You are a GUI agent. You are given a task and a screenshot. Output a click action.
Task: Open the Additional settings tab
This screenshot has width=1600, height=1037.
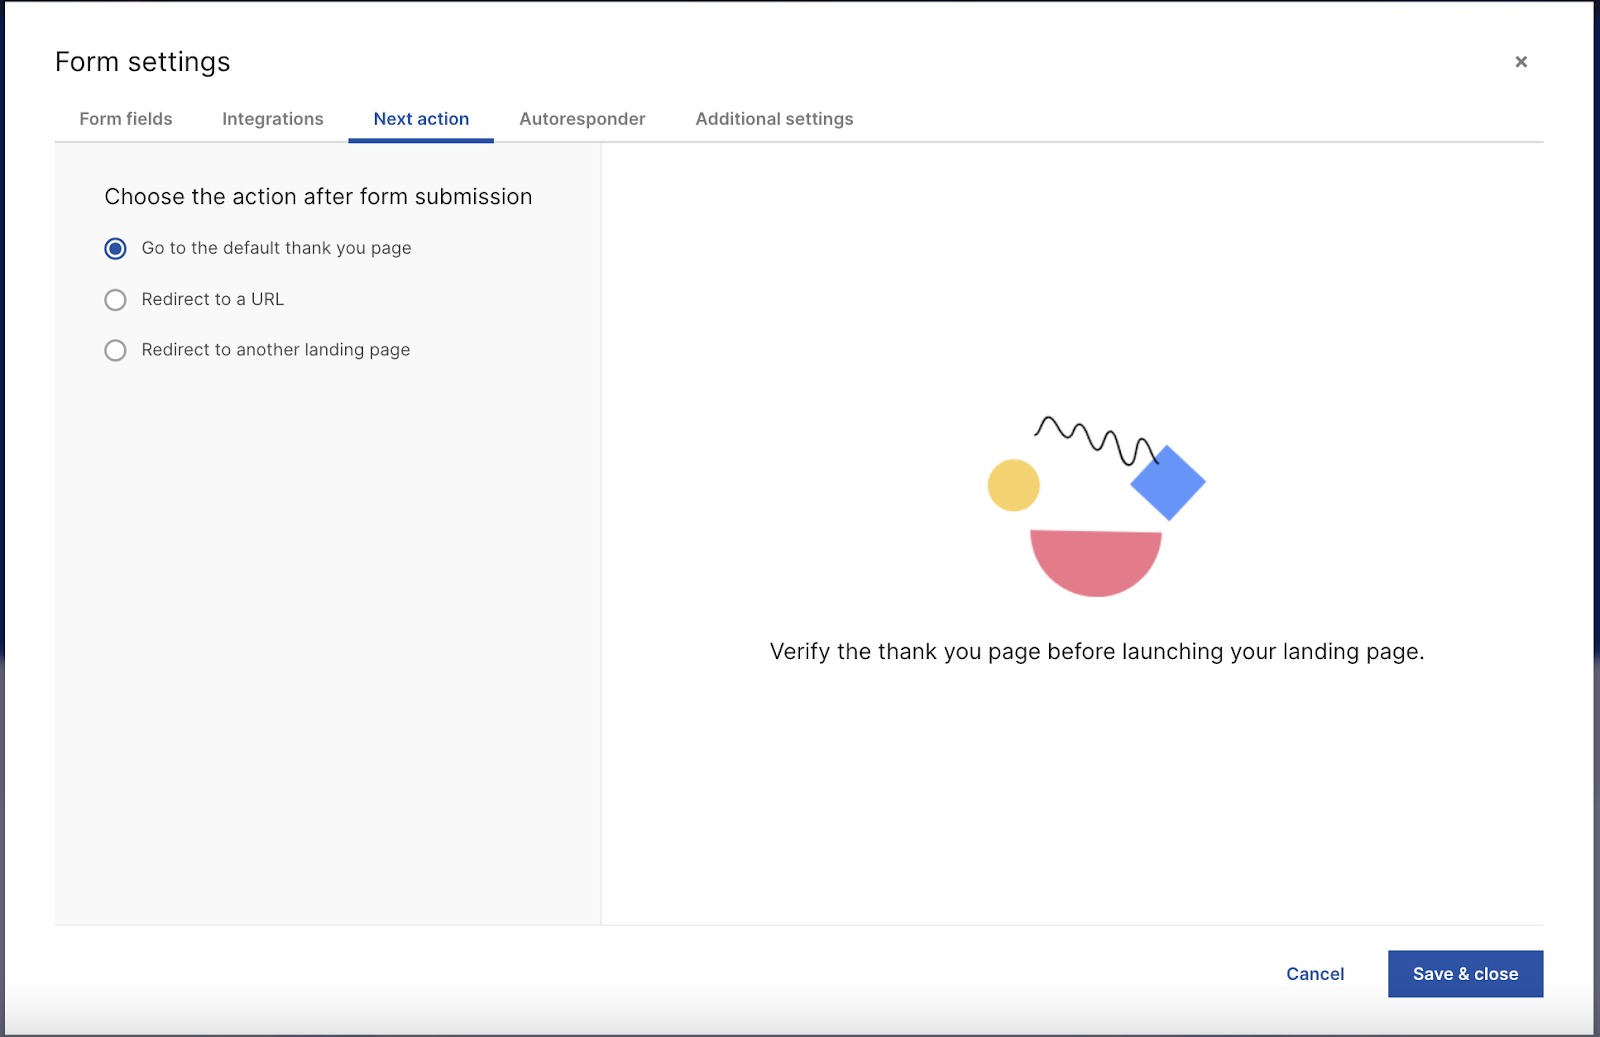[x=774, y=118]
